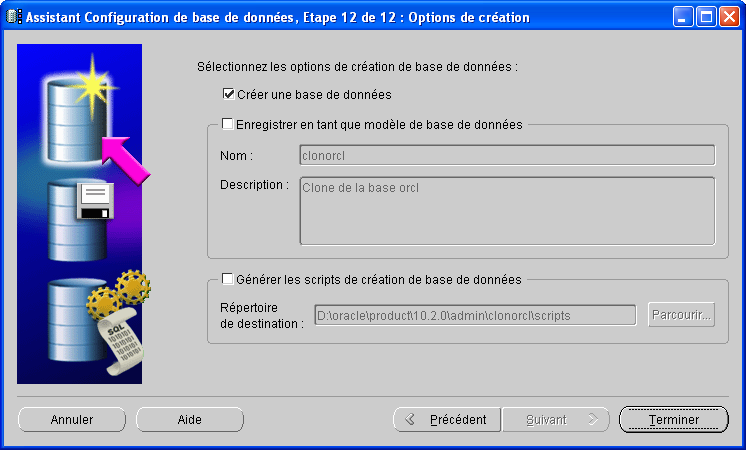Open Aide for help
The width and height of the screenshot is (746, 450).
click(x=190, y=420)
